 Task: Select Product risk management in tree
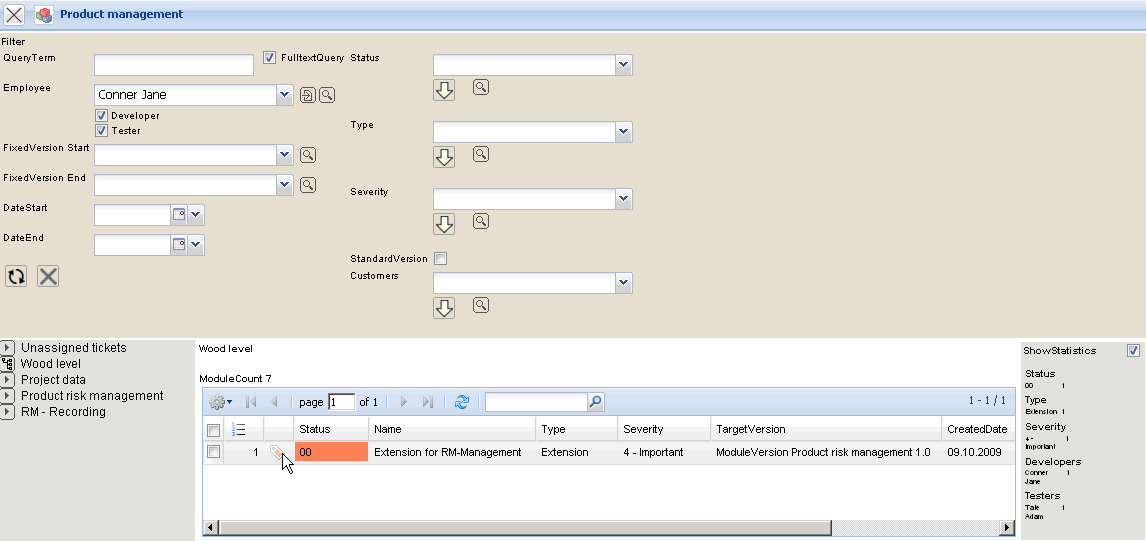click(x=92, y=396)
